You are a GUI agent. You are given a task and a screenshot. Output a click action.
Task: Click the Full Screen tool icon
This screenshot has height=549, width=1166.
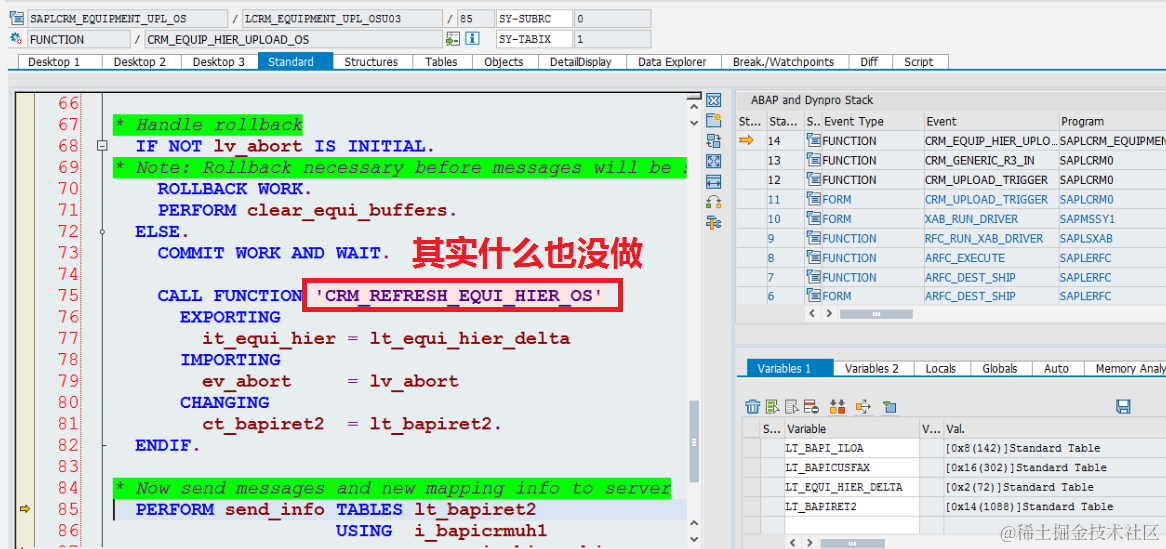pyautogui.click(x=714, y=161)
